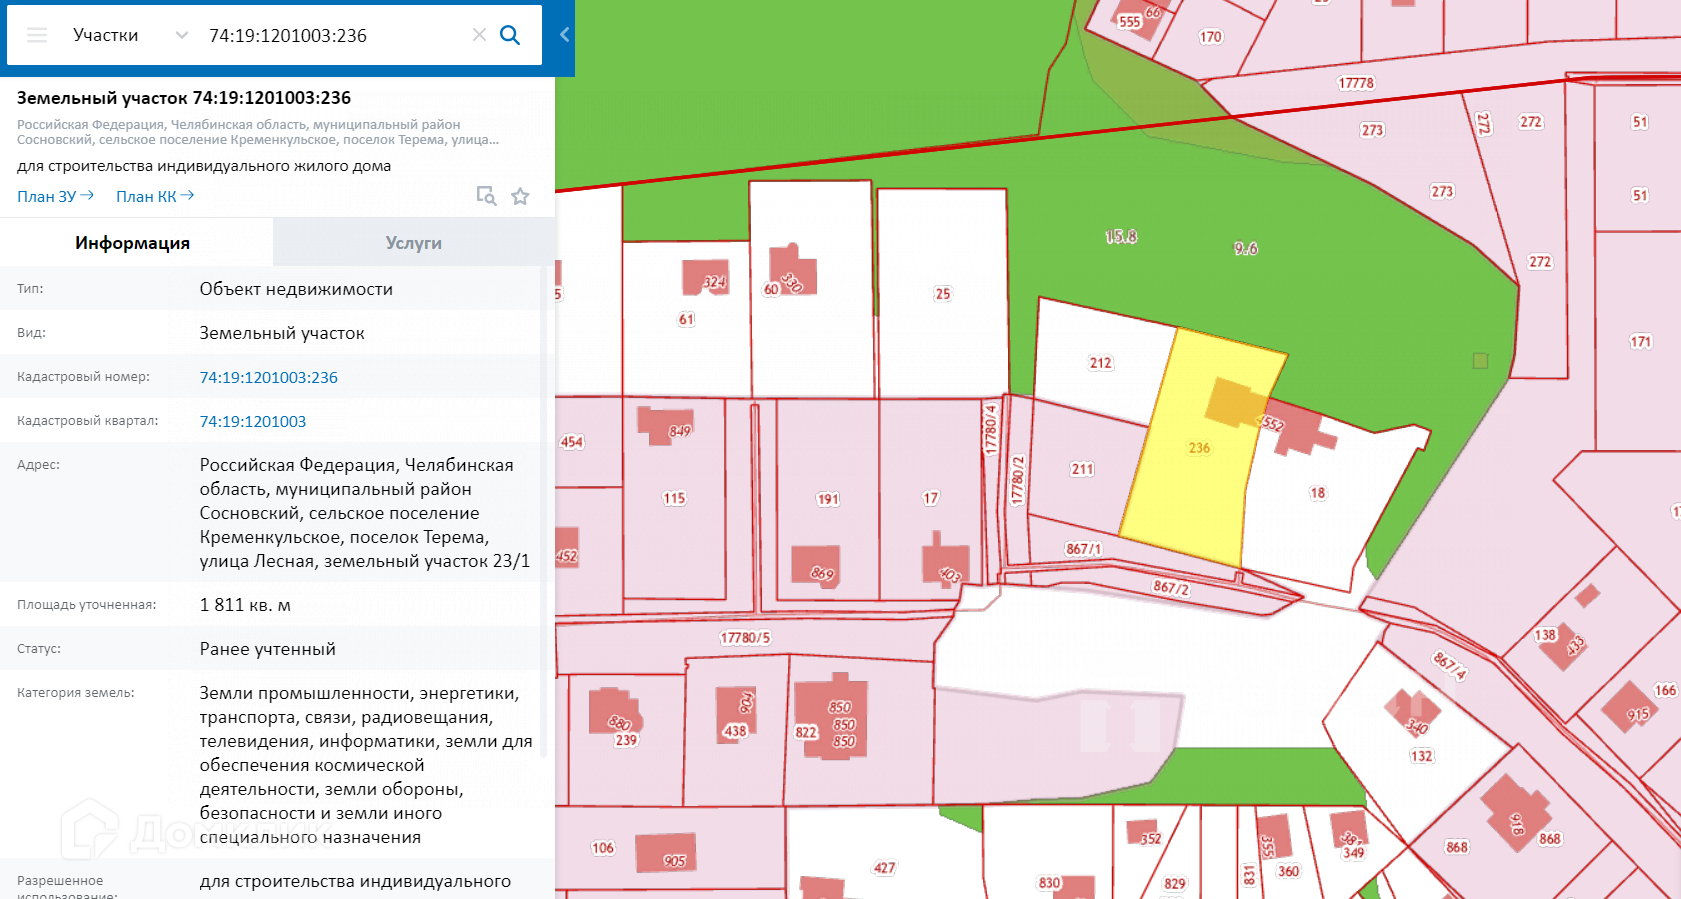Image resolution: width=1681 pixels, height=899 pixels.
Task: Click parcel 18 on the map
Action: pos(1318,493)
